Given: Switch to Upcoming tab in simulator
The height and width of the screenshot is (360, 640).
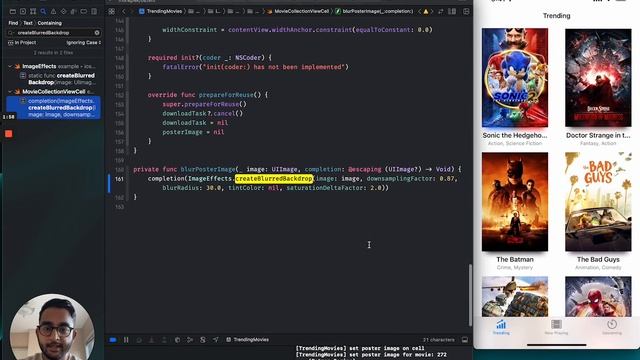Looking at the screenshot, I should pos(612,327).
